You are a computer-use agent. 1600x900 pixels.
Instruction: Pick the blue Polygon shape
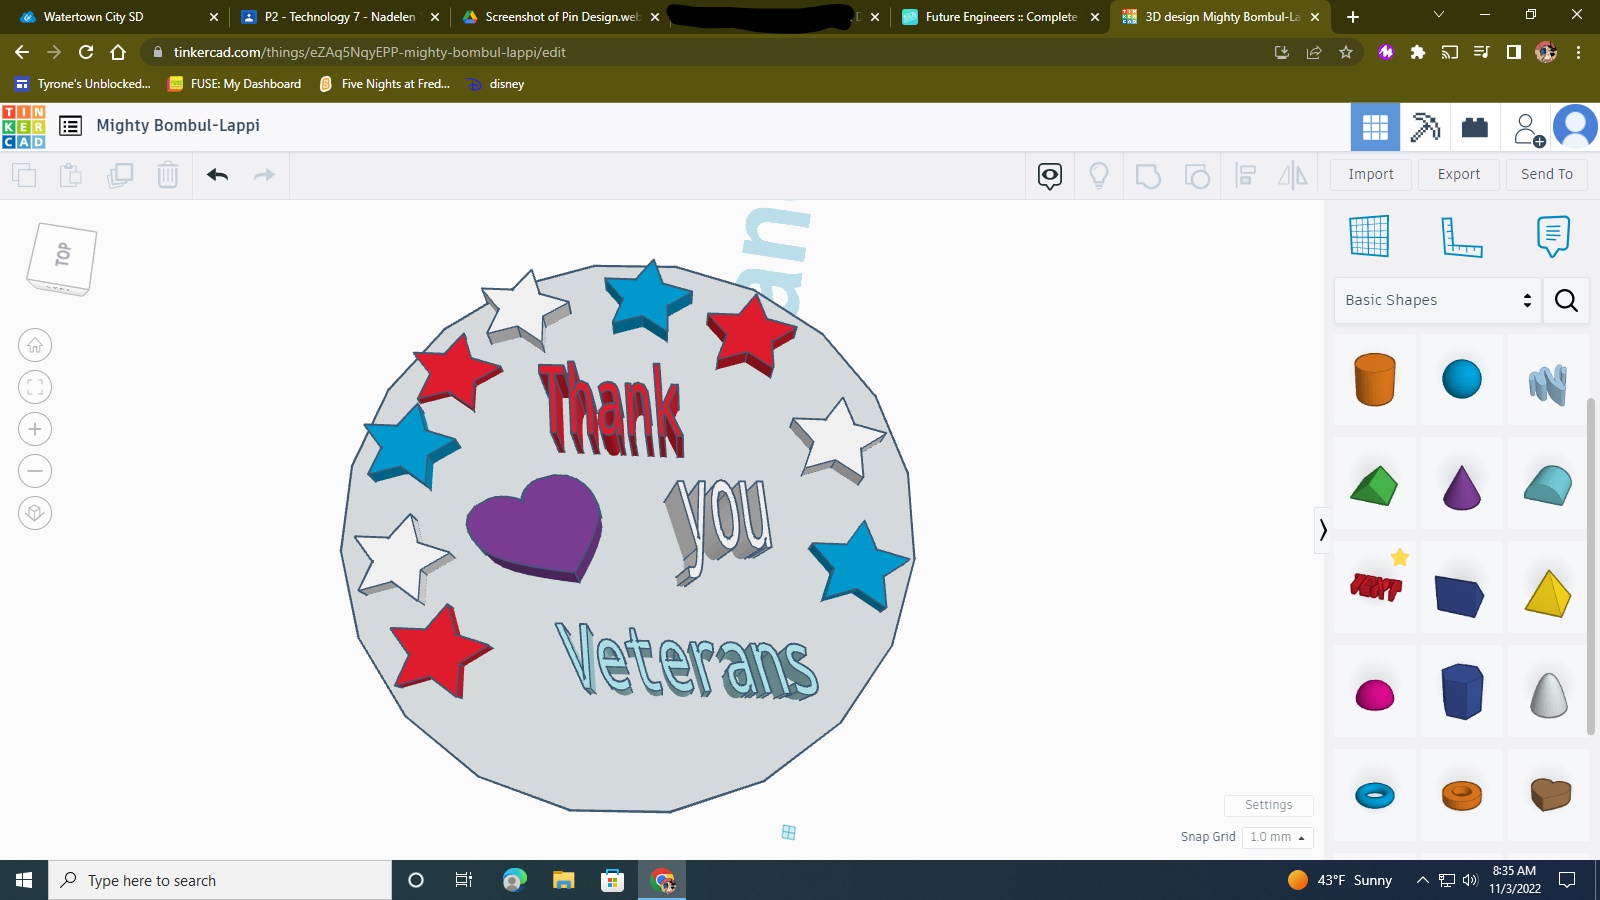[1462, 691]
